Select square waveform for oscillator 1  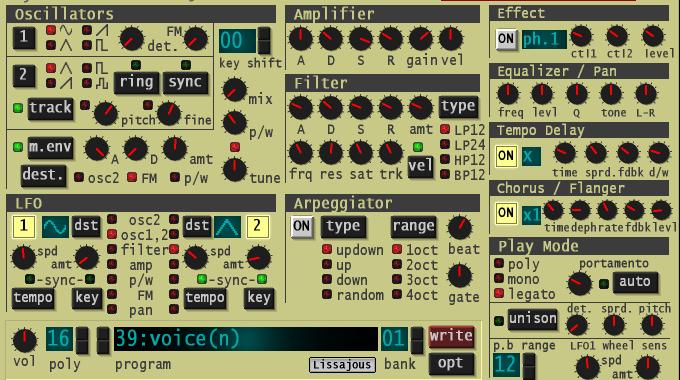point(87,45)
